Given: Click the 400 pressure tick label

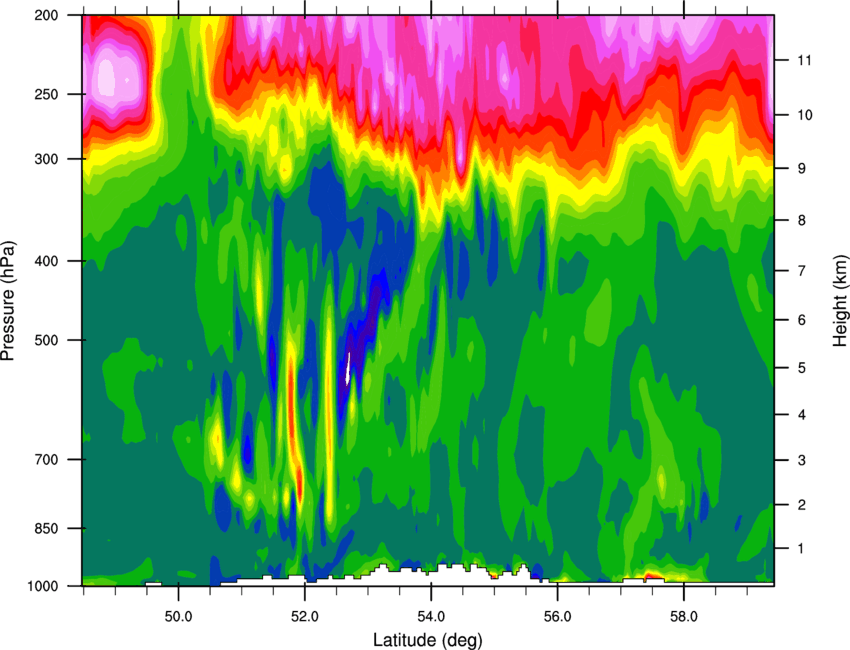Looking at the screenshot, I should point(46,261).
